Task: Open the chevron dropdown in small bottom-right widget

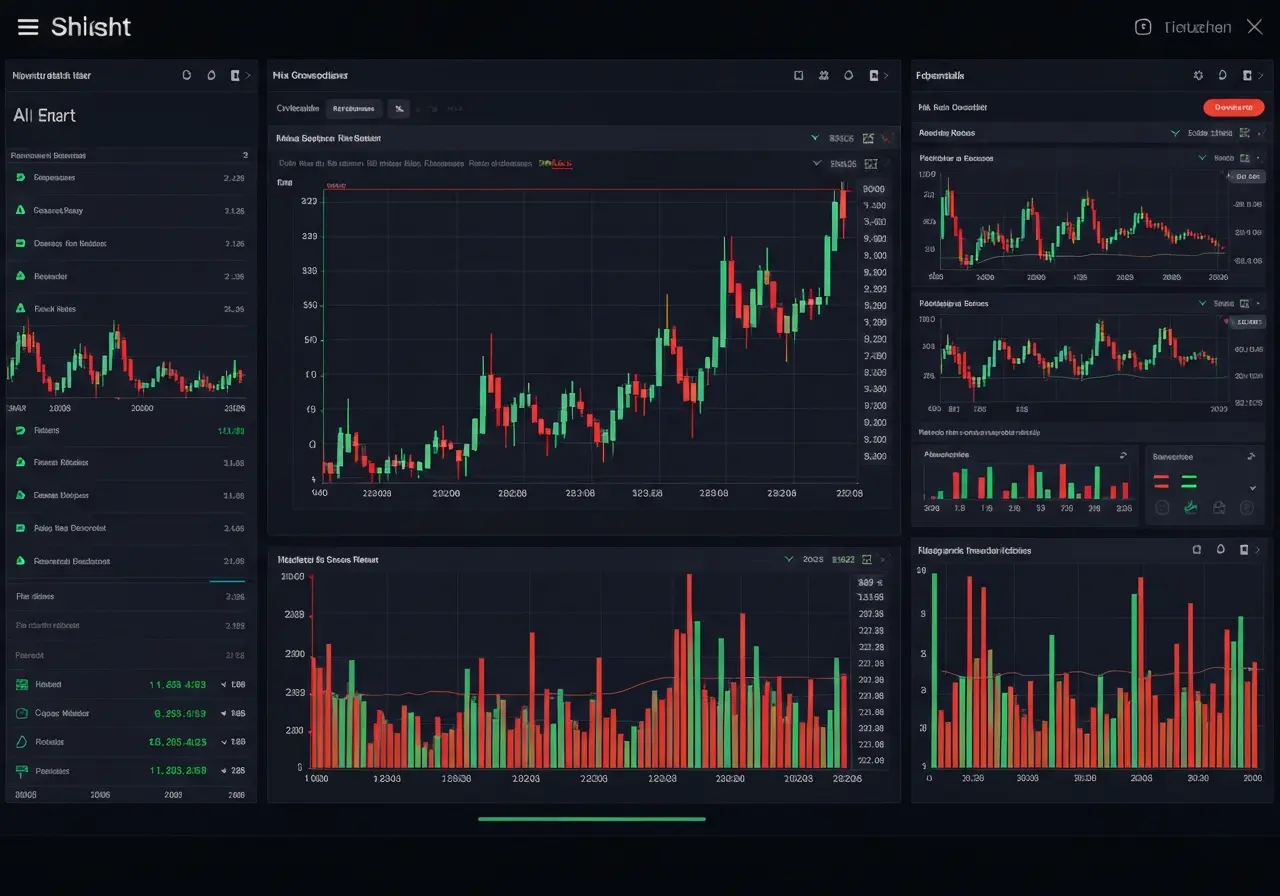Action: pos(1252,487)
